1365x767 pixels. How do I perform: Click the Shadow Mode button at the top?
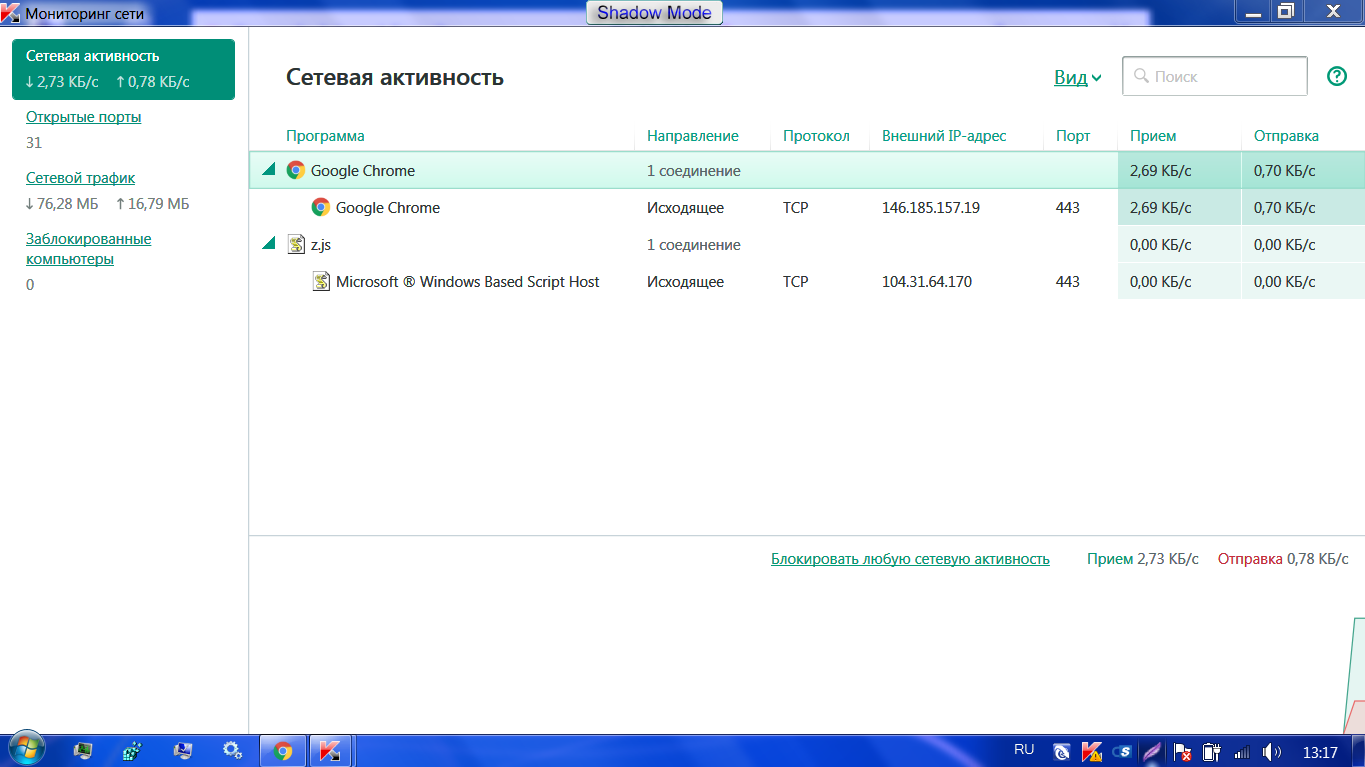pos(654,13)
